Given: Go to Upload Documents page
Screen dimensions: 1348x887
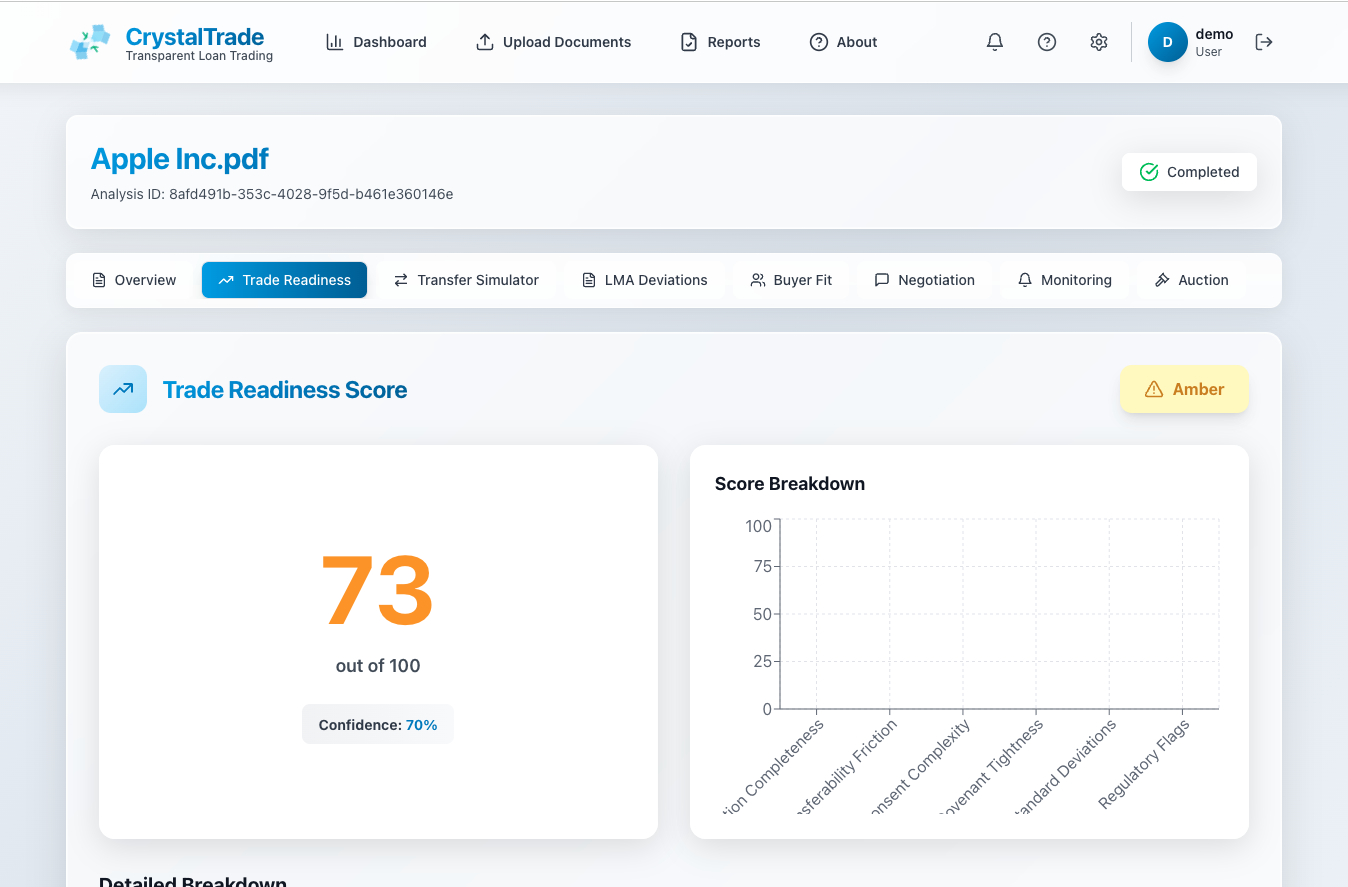Looking at the screenshot, I should click(553, 42).
